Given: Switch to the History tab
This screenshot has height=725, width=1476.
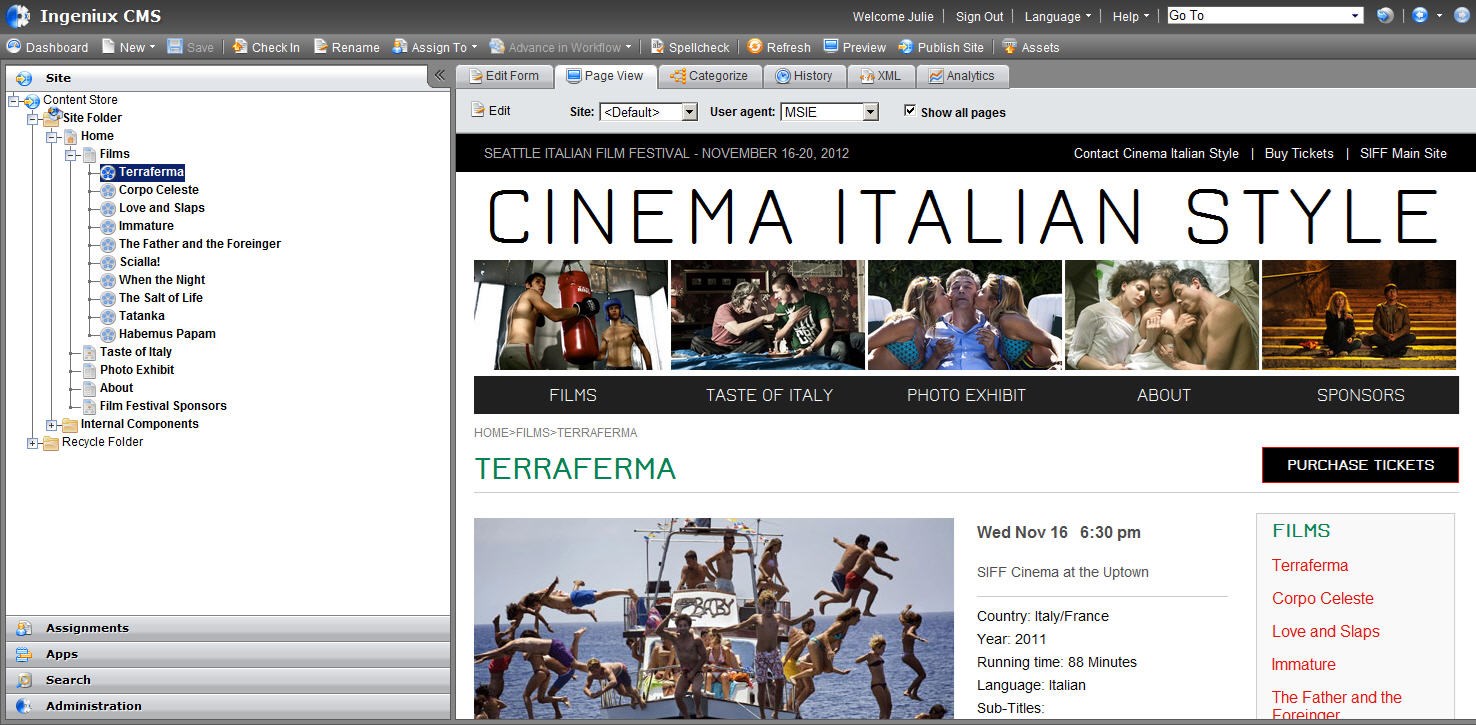Looking at the screenshot, I should [x=804, y=76].
